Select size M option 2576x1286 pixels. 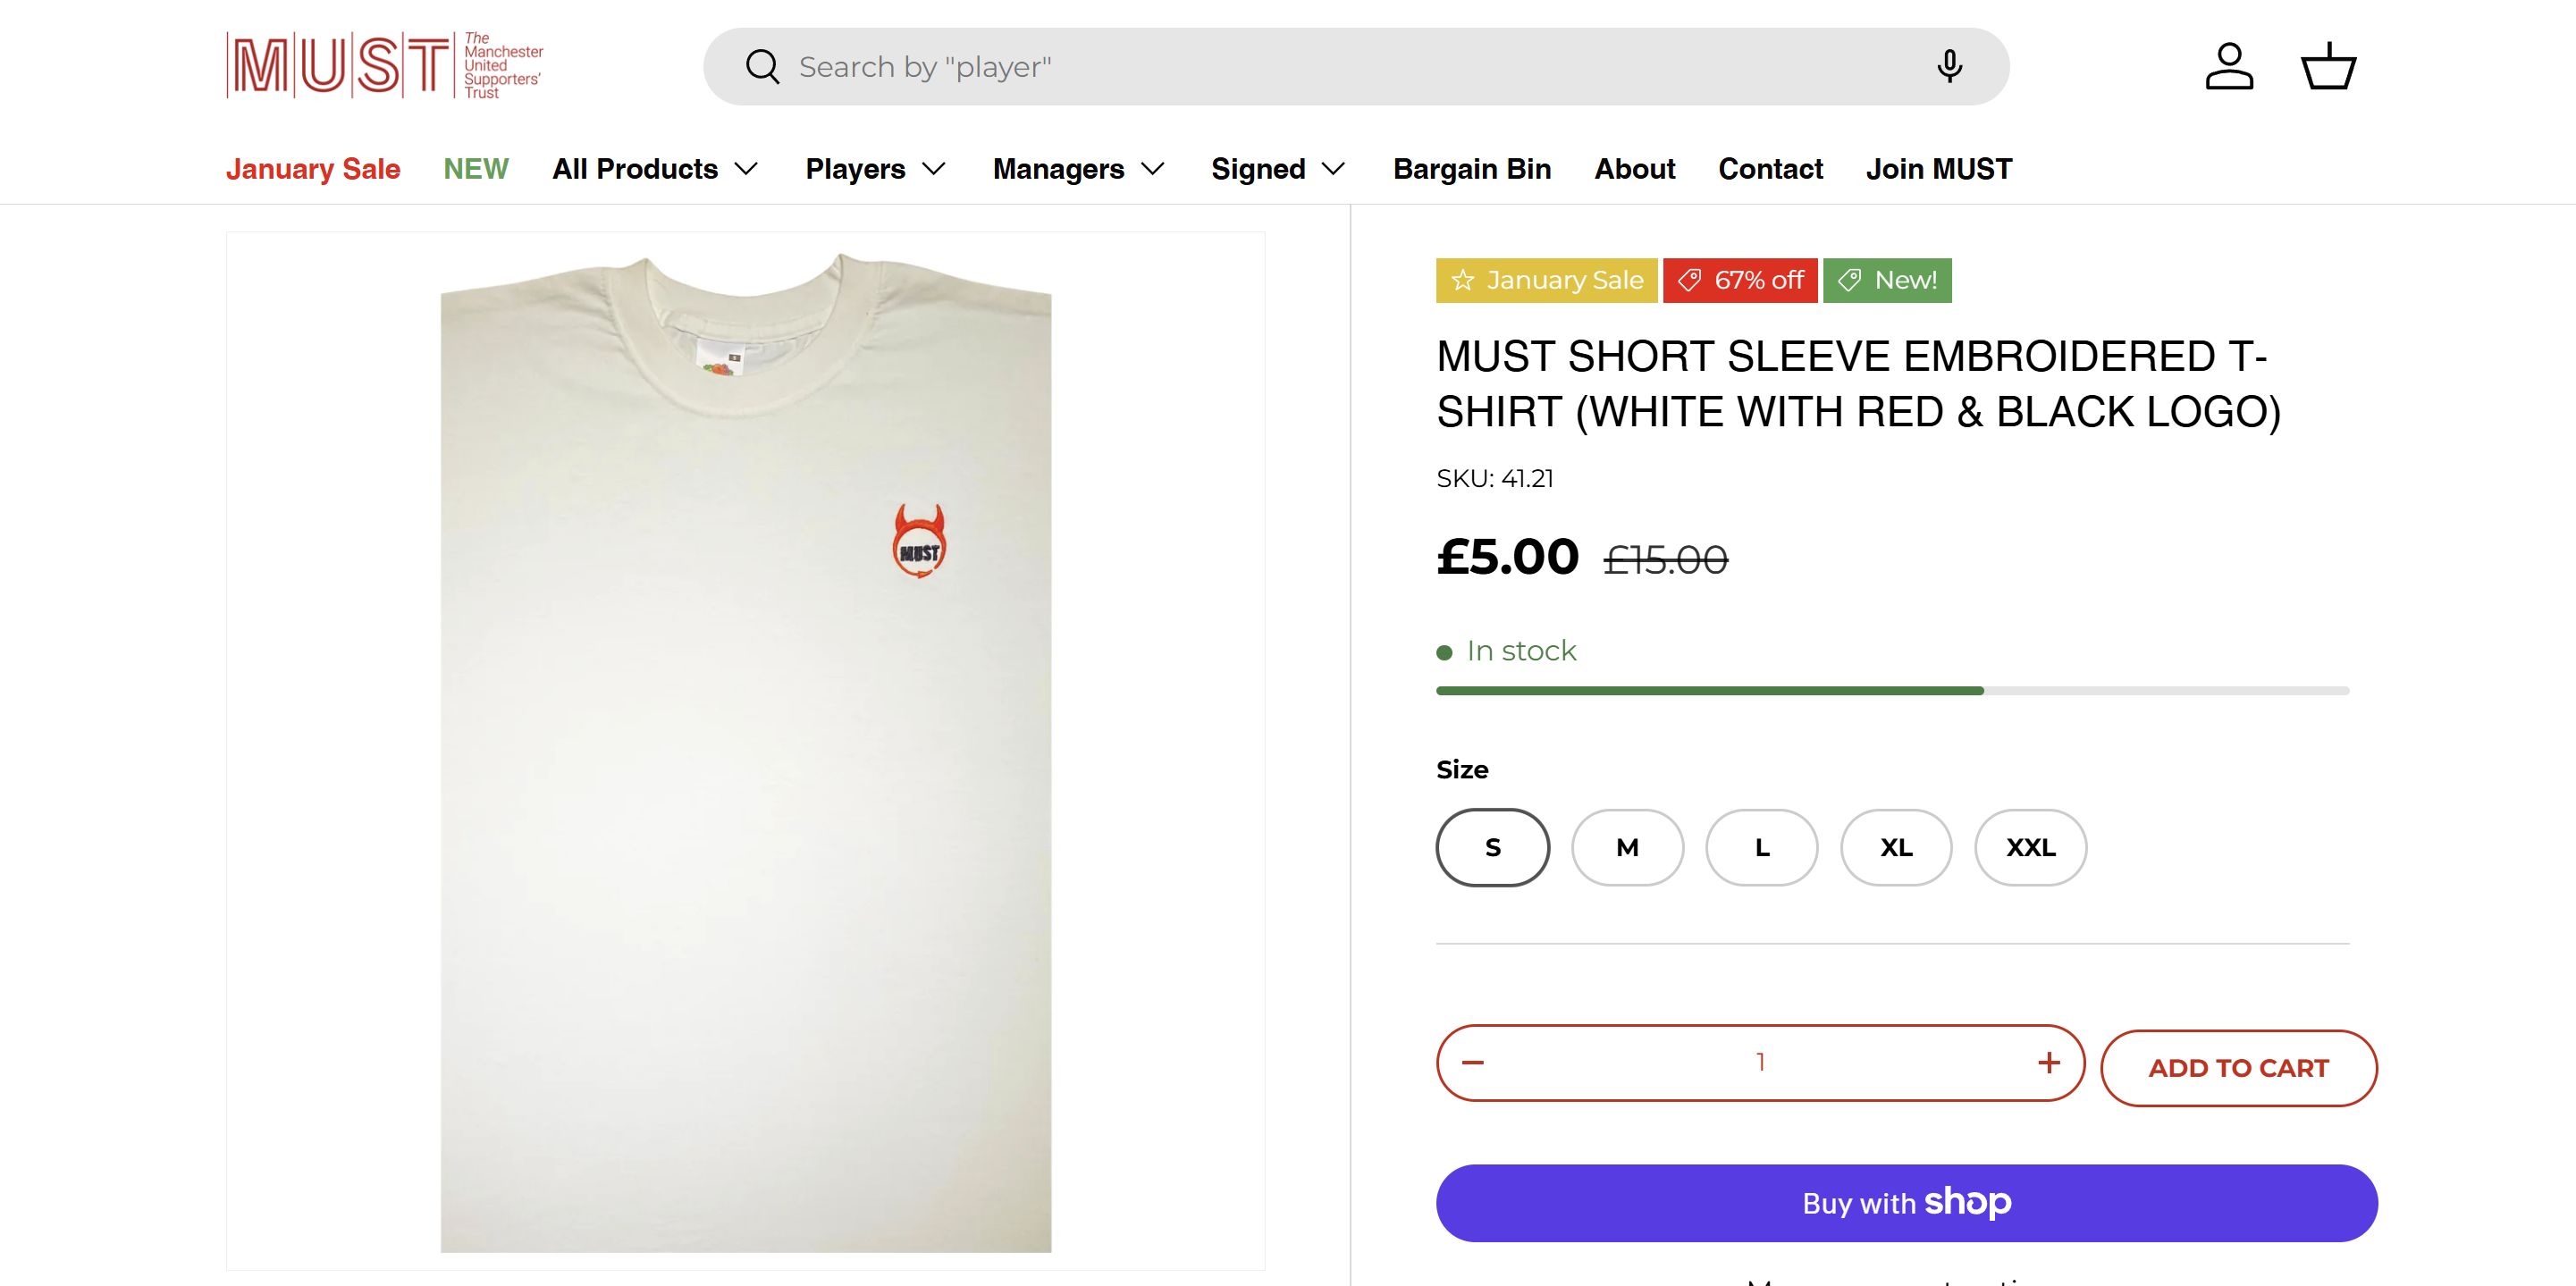click(1627, 847)
